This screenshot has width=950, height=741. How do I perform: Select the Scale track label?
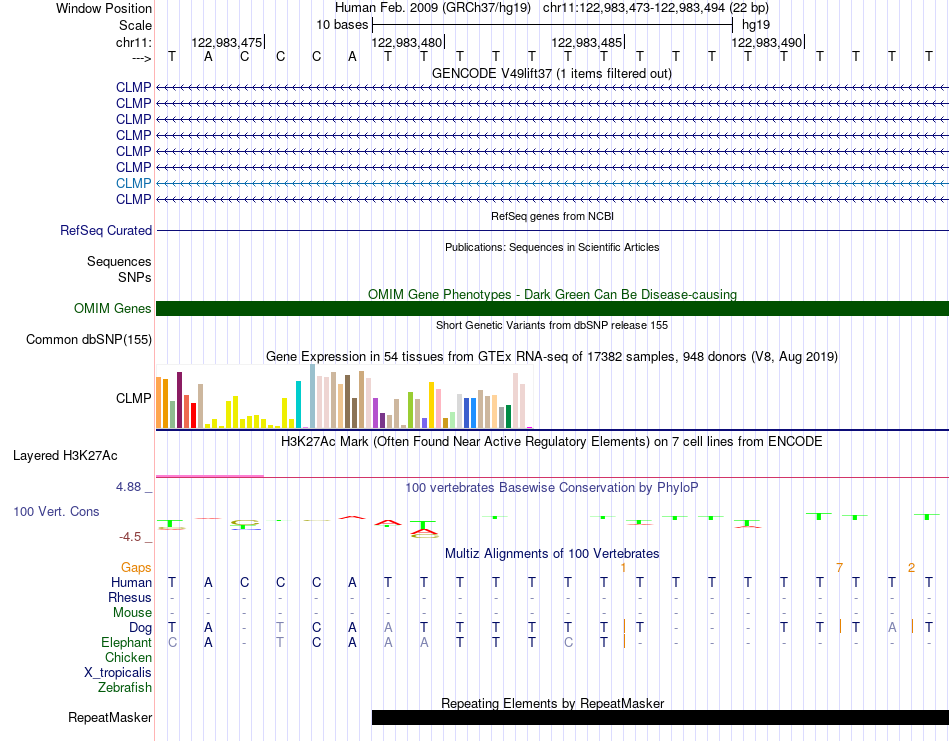135,25
